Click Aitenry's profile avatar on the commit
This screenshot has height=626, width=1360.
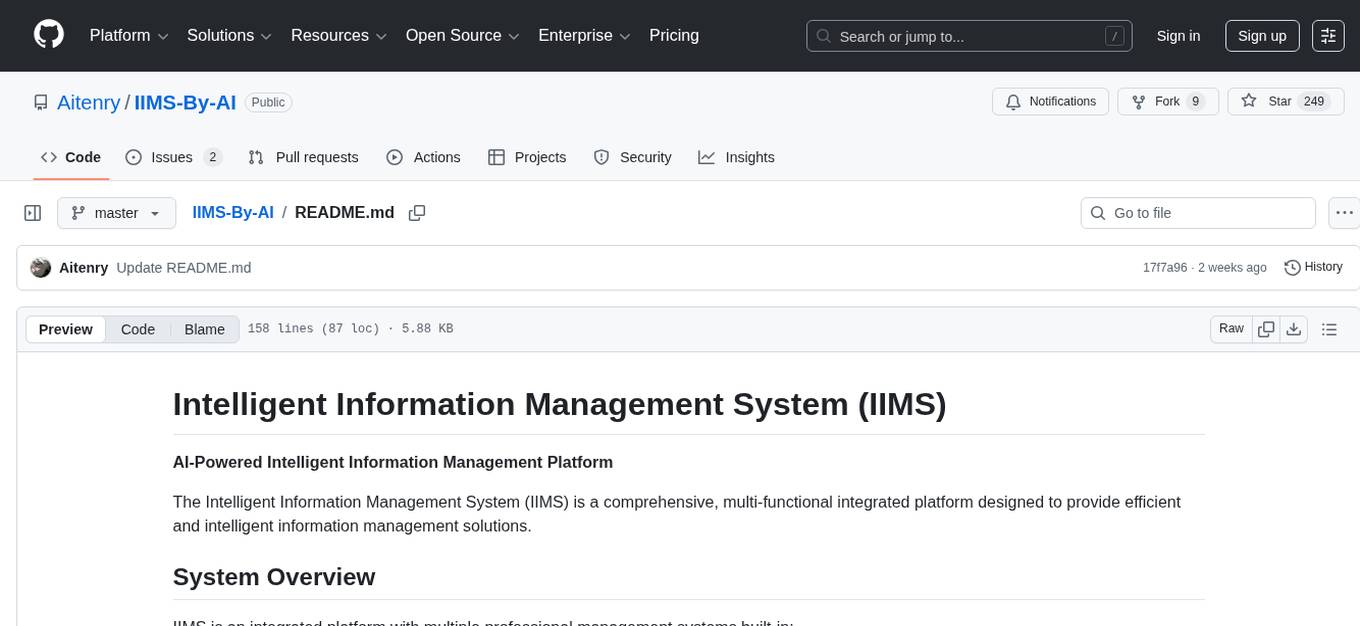tap(40, 267)
